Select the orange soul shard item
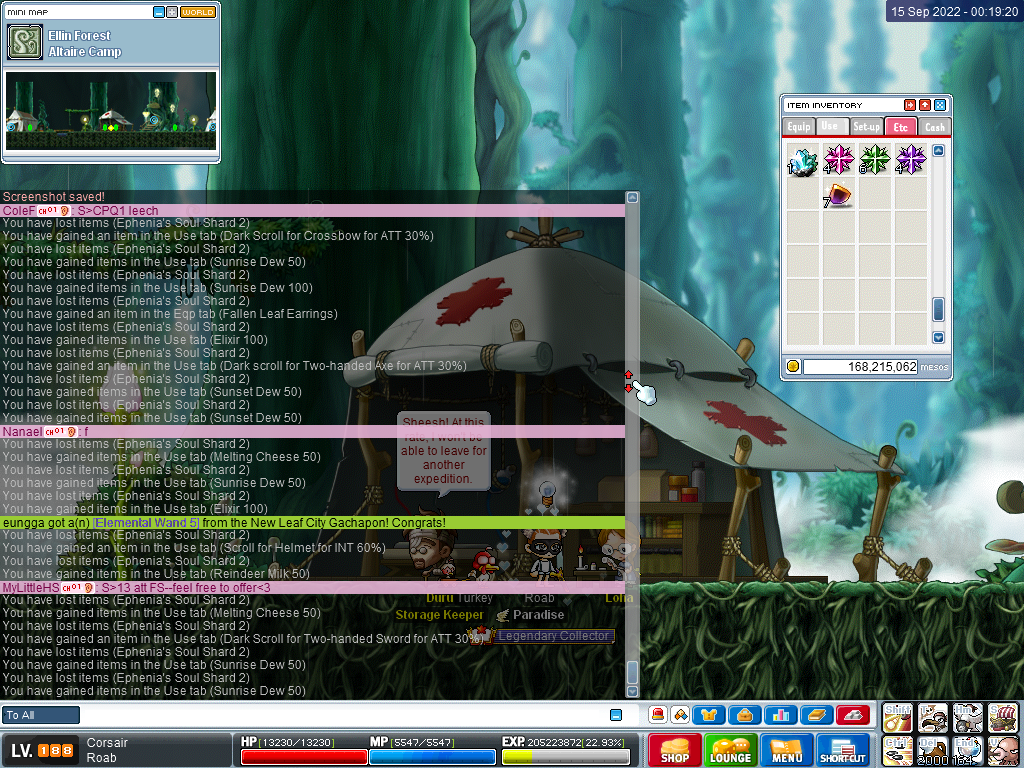This screenshot has width=1024, height=768. (838, 194)
